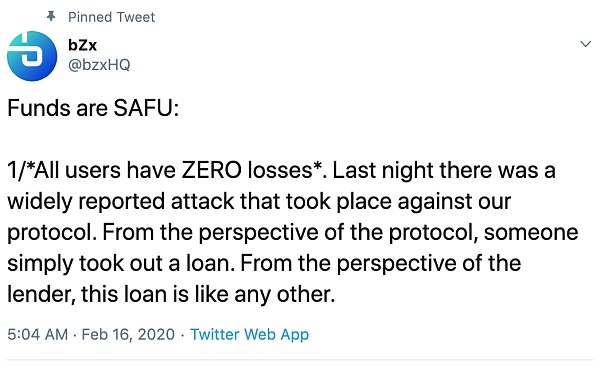
Task: Click the 'widely reported attack' text line
Action: point(259,202)
